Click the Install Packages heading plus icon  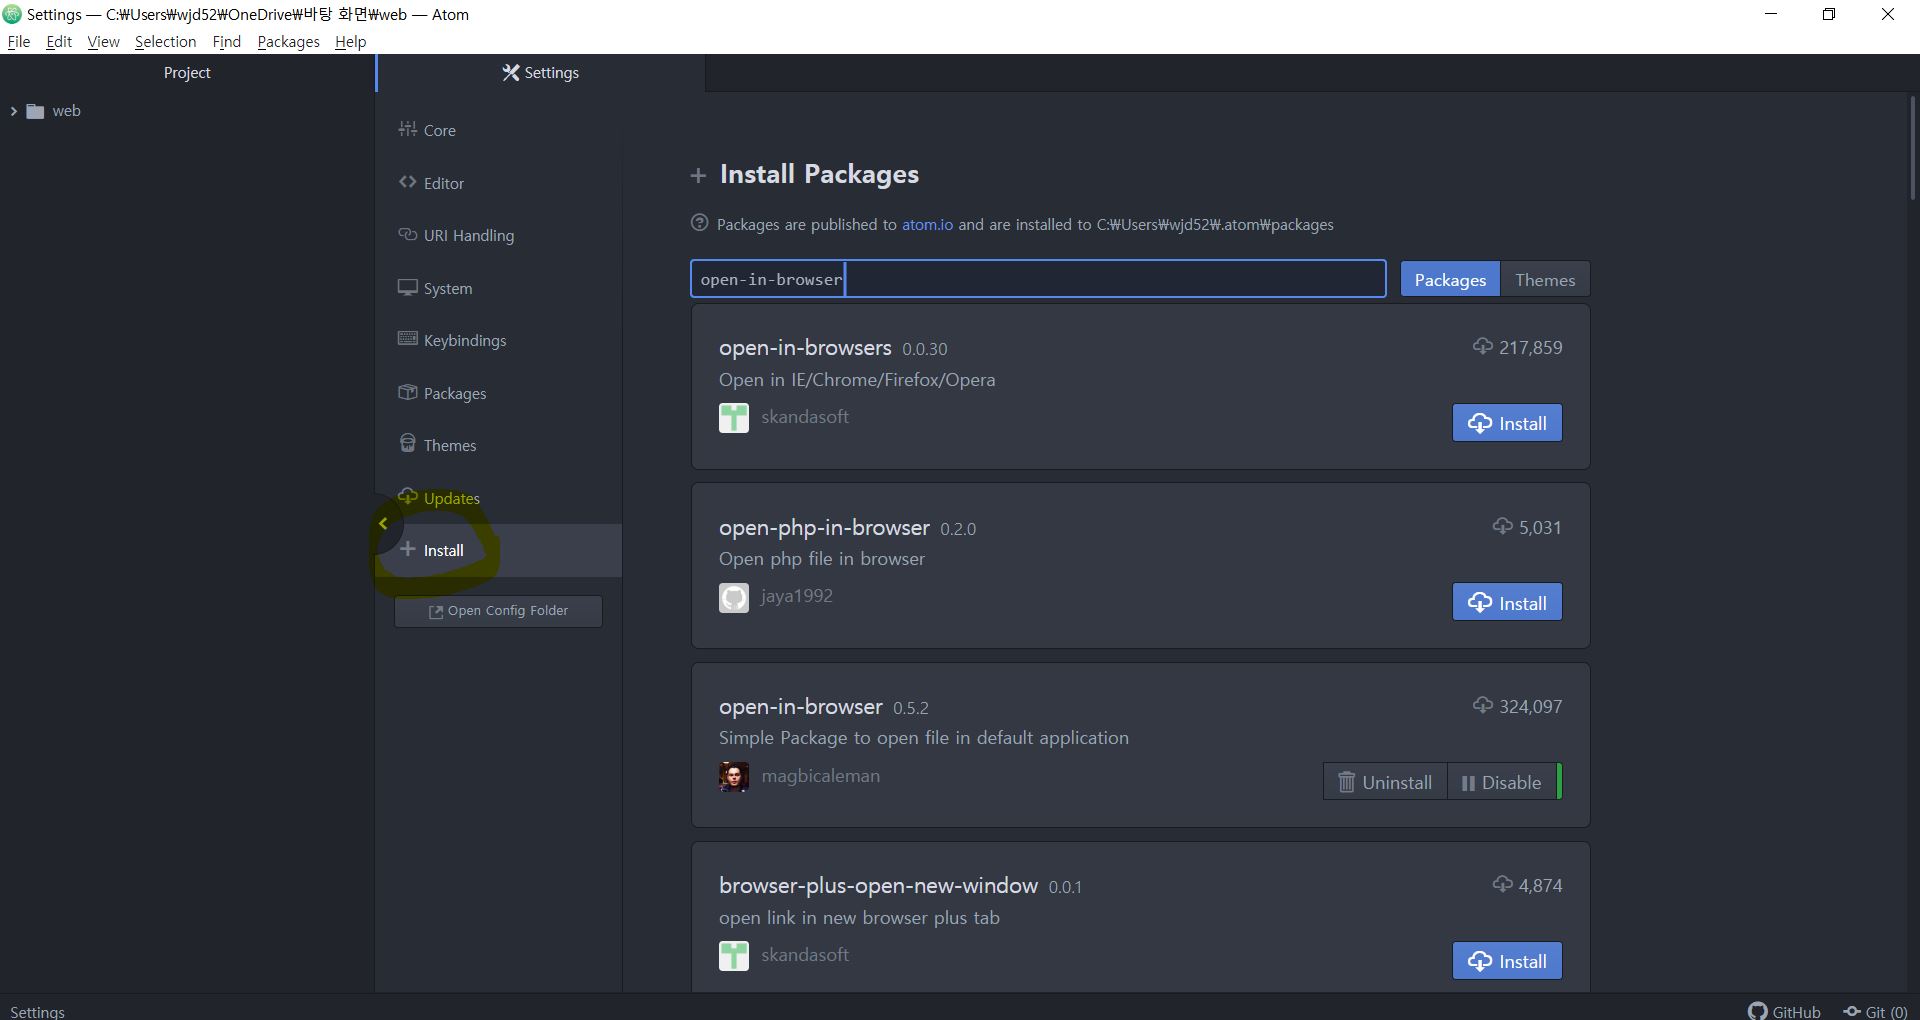click(698, 176)
